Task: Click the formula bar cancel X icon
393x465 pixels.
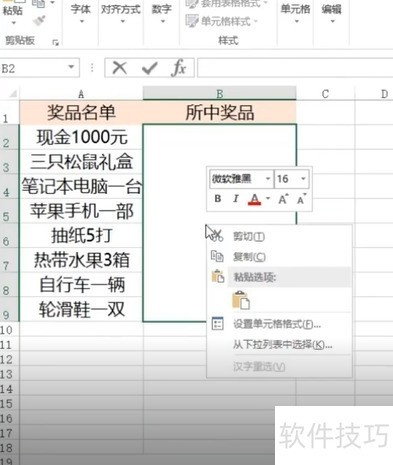Action: tap(119, 68)
